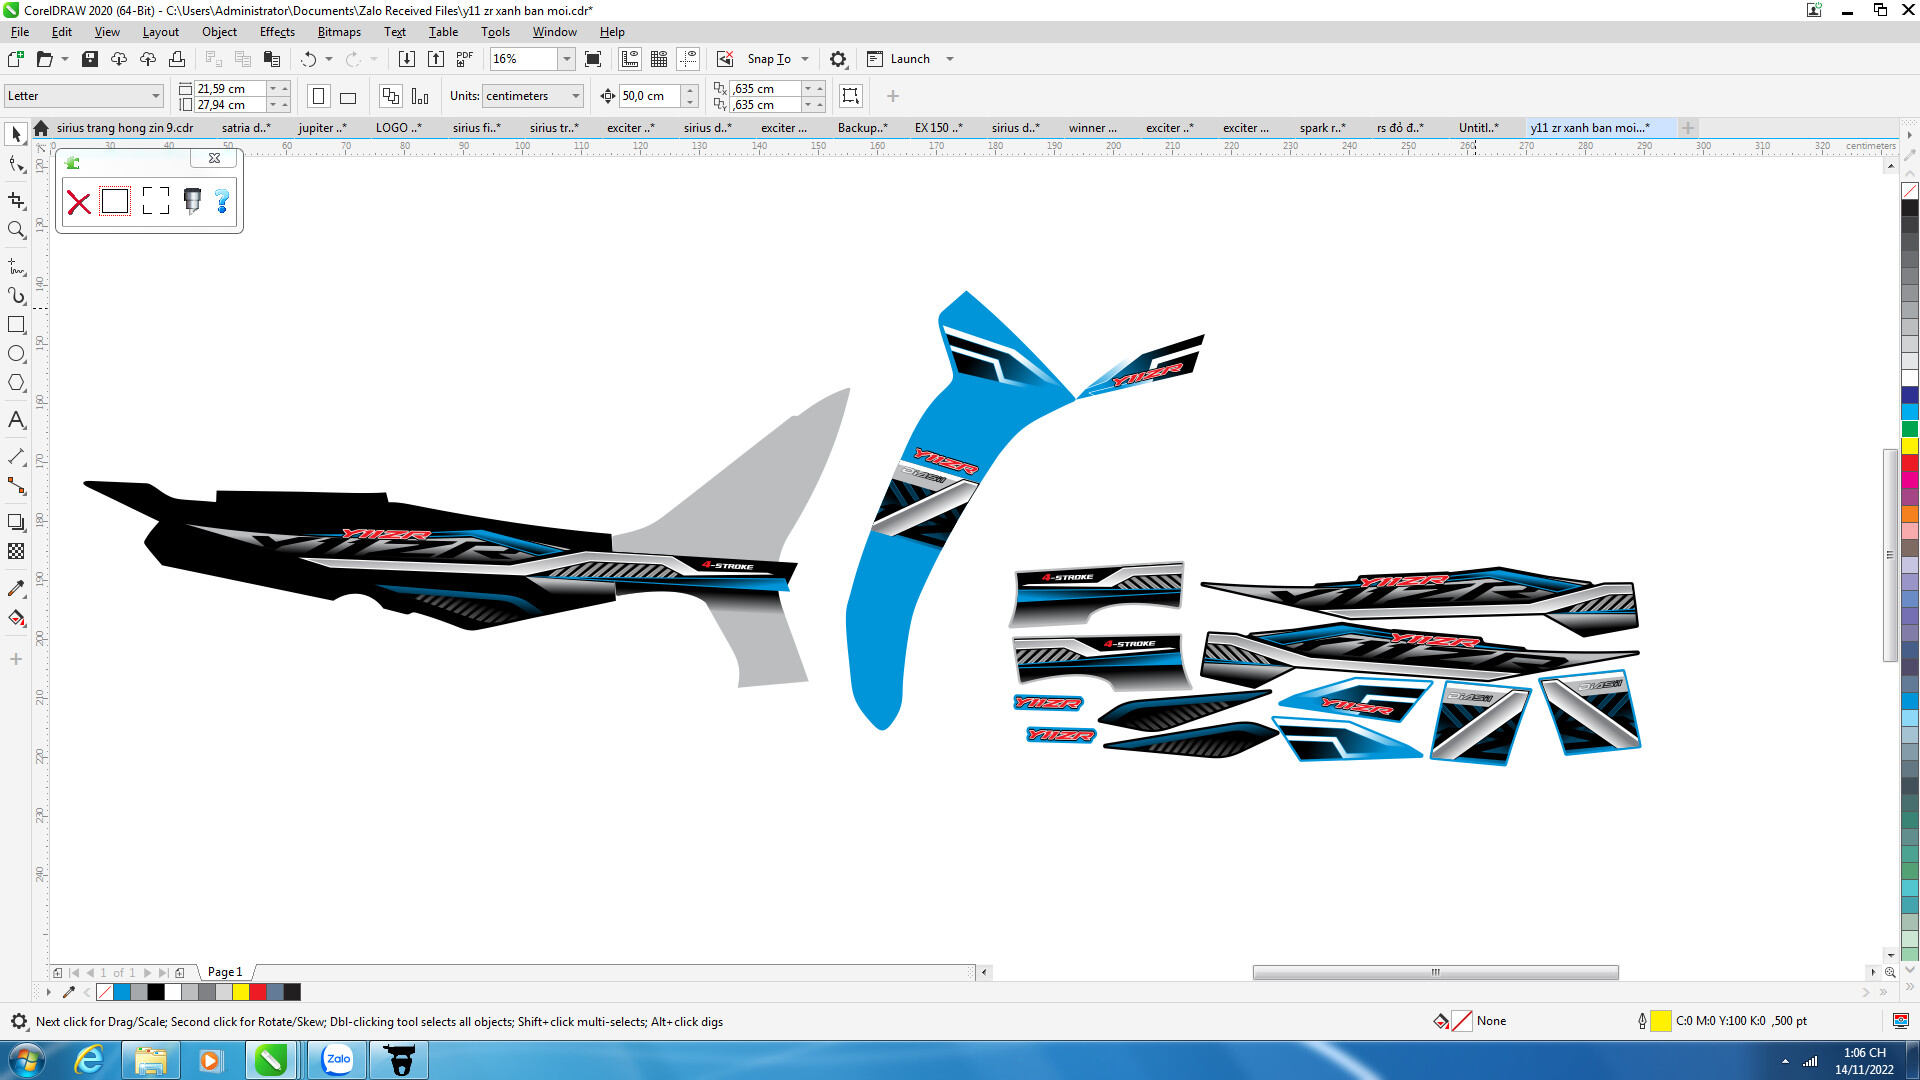Click the Print icon
Image resolution: width=1920 pixels, height=1080 pixels.
pyautogui.click(x=177, y=59)
